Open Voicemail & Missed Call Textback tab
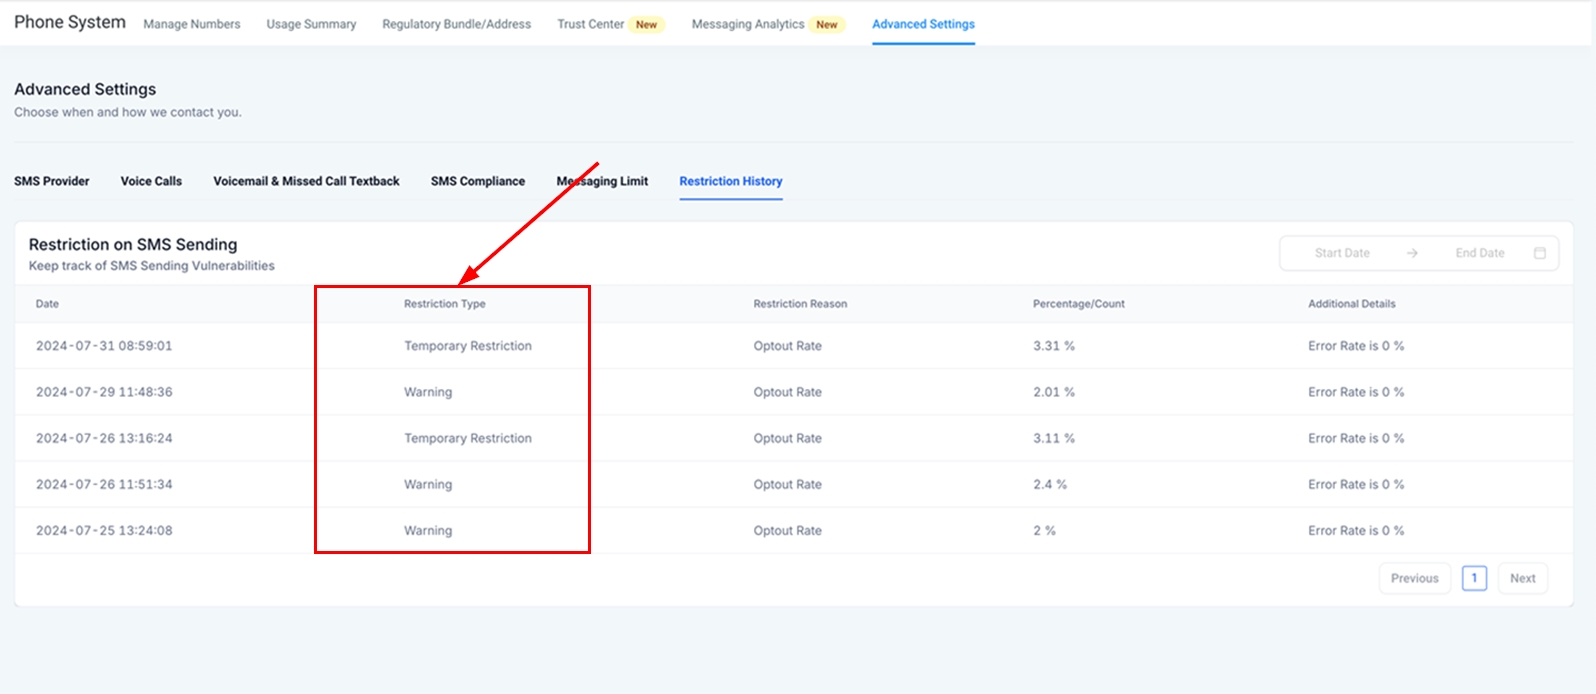Image resolution: width=1596 pixels, height=694 pixels. pos(306,181)
